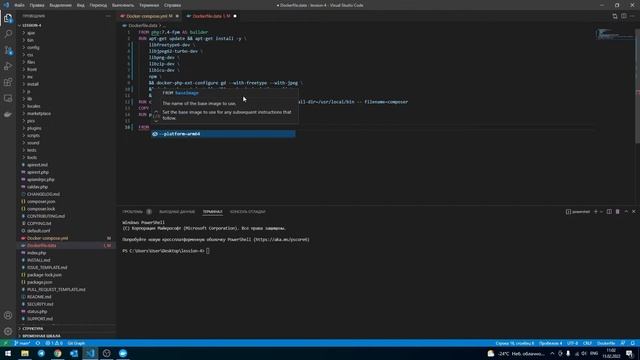This screenshot has width=640, height=360.
Task: Open the Файл menu
Action: pyautogui.click(x=19, y=5)
